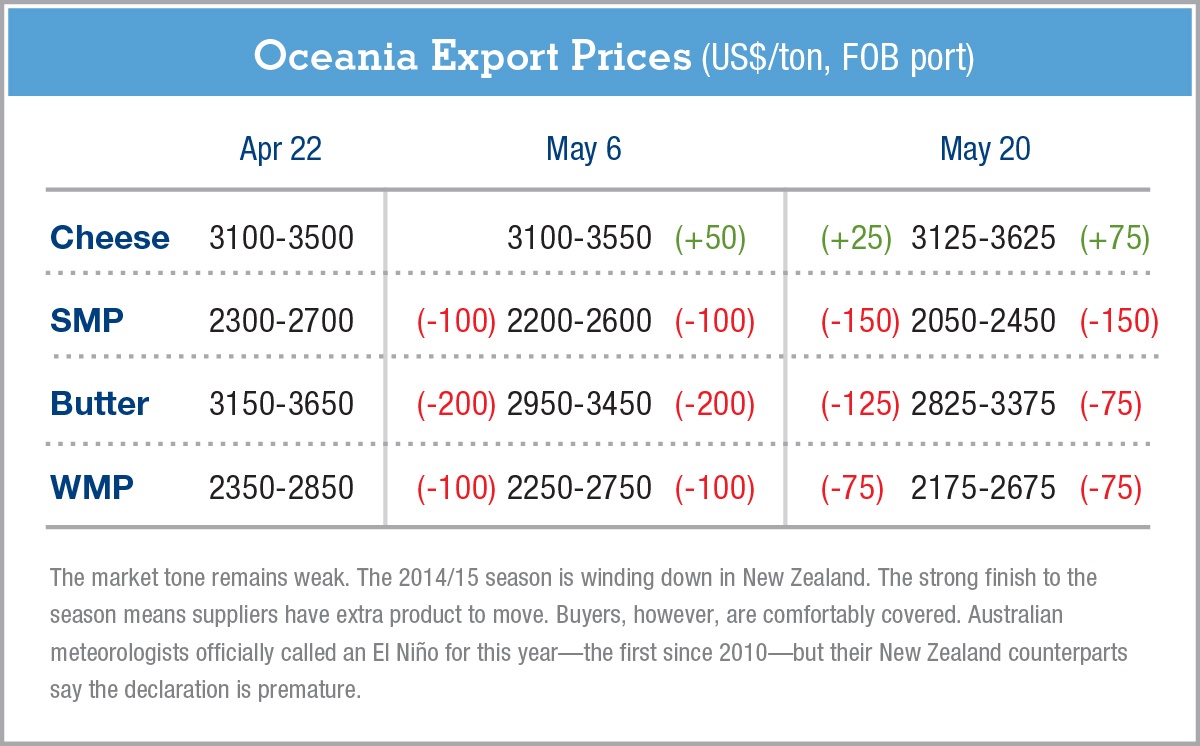Select the Apr 22 column header

coord(281,149)
